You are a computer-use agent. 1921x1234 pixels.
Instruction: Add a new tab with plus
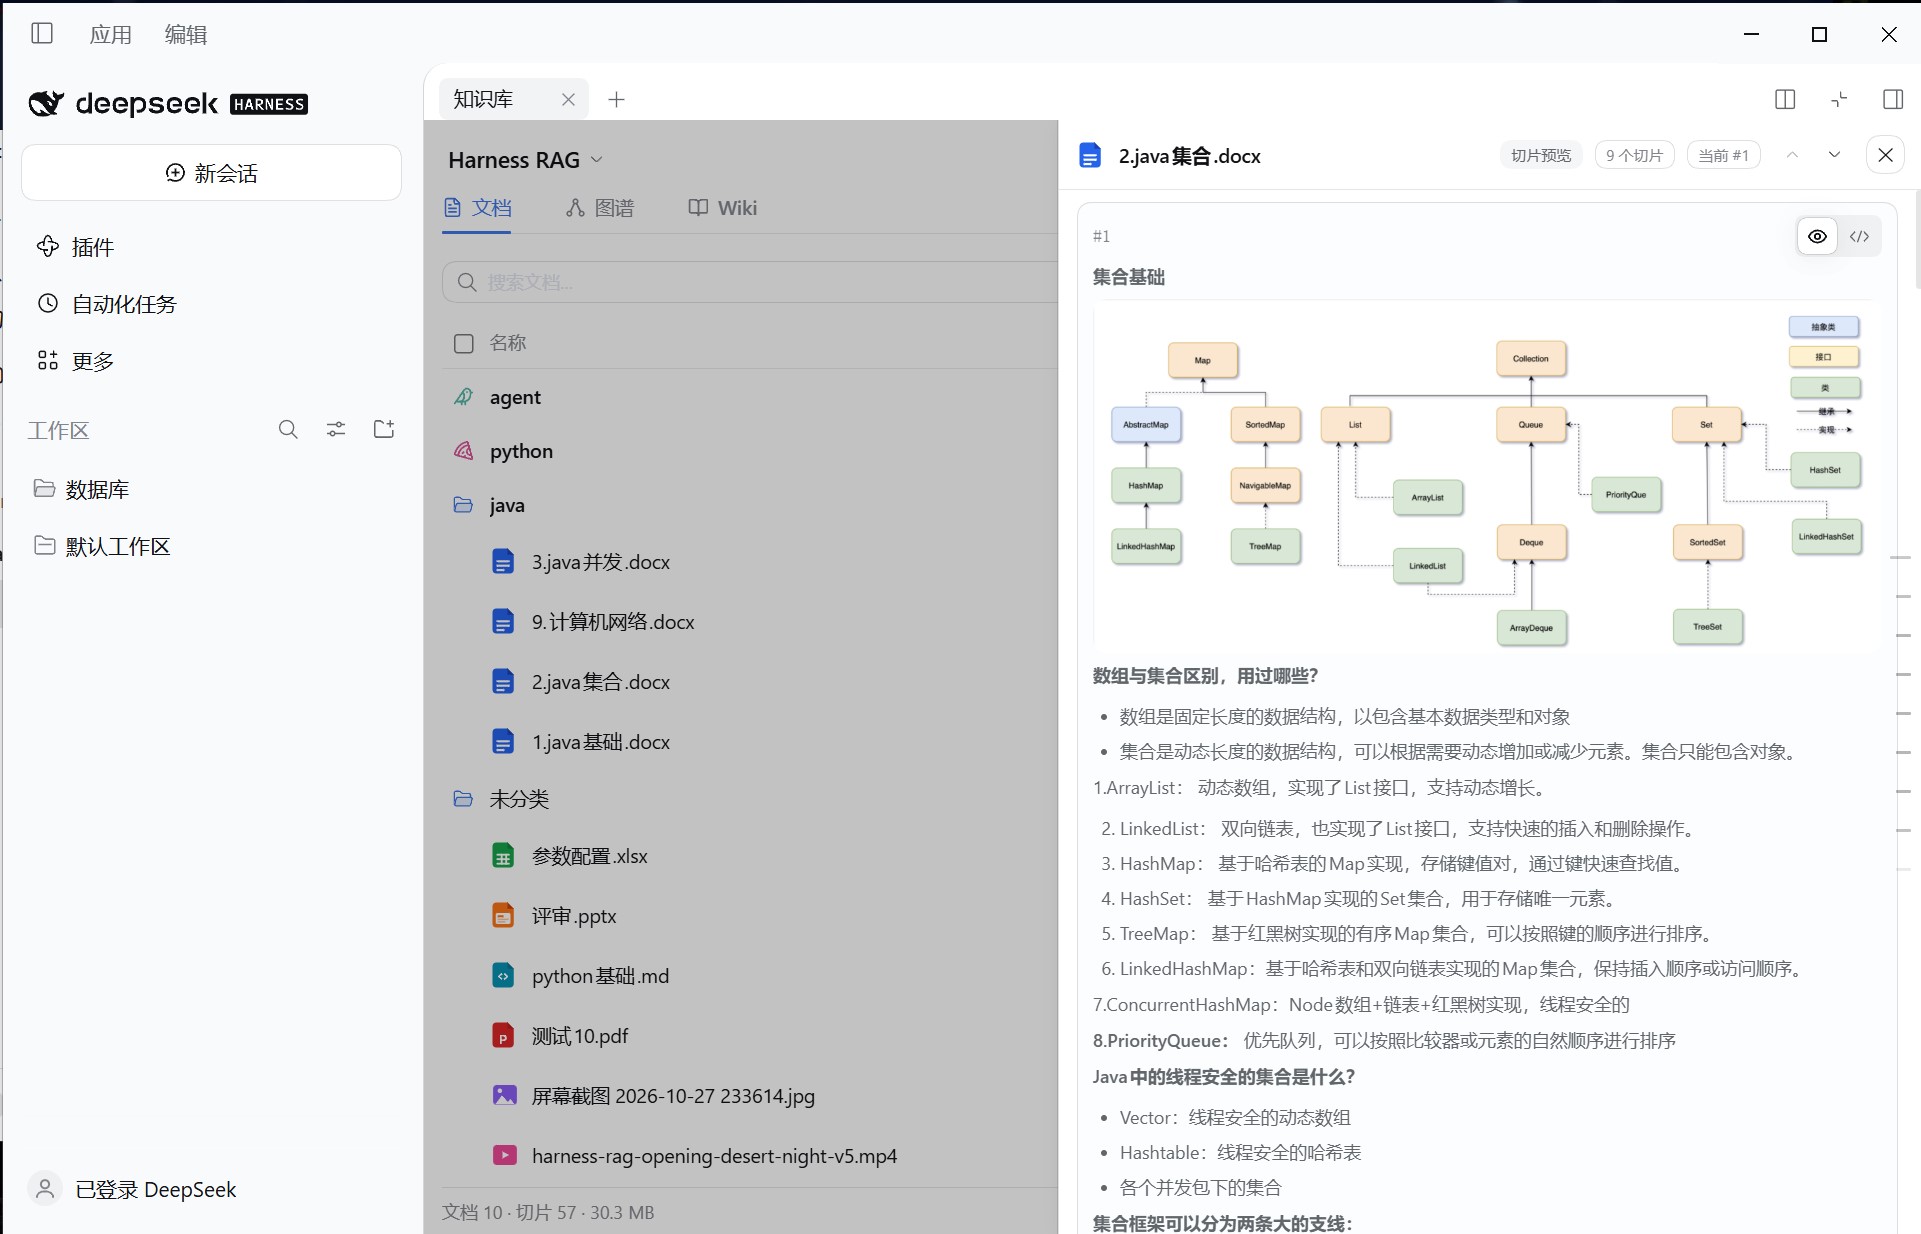tap(617, 99)
